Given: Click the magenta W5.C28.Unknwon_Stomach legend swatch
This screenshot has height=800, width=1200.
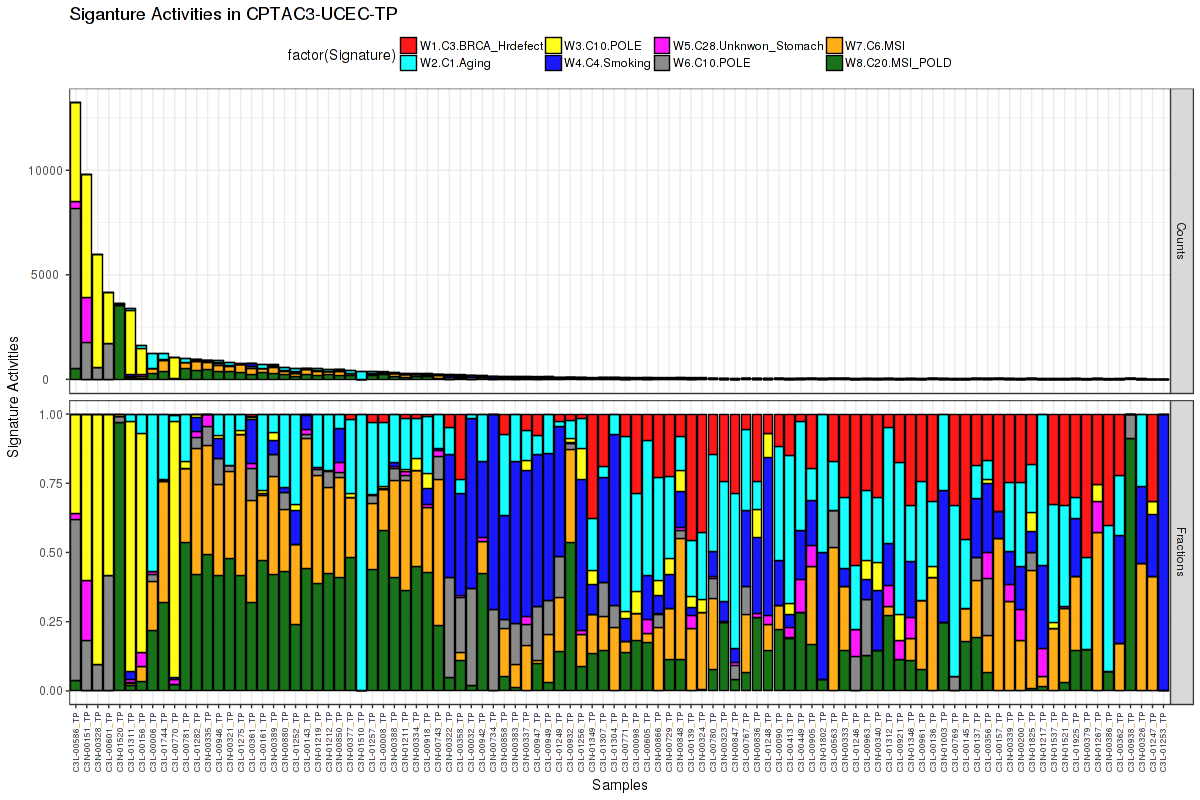Looking at the screenshot, I should (661, 45).
